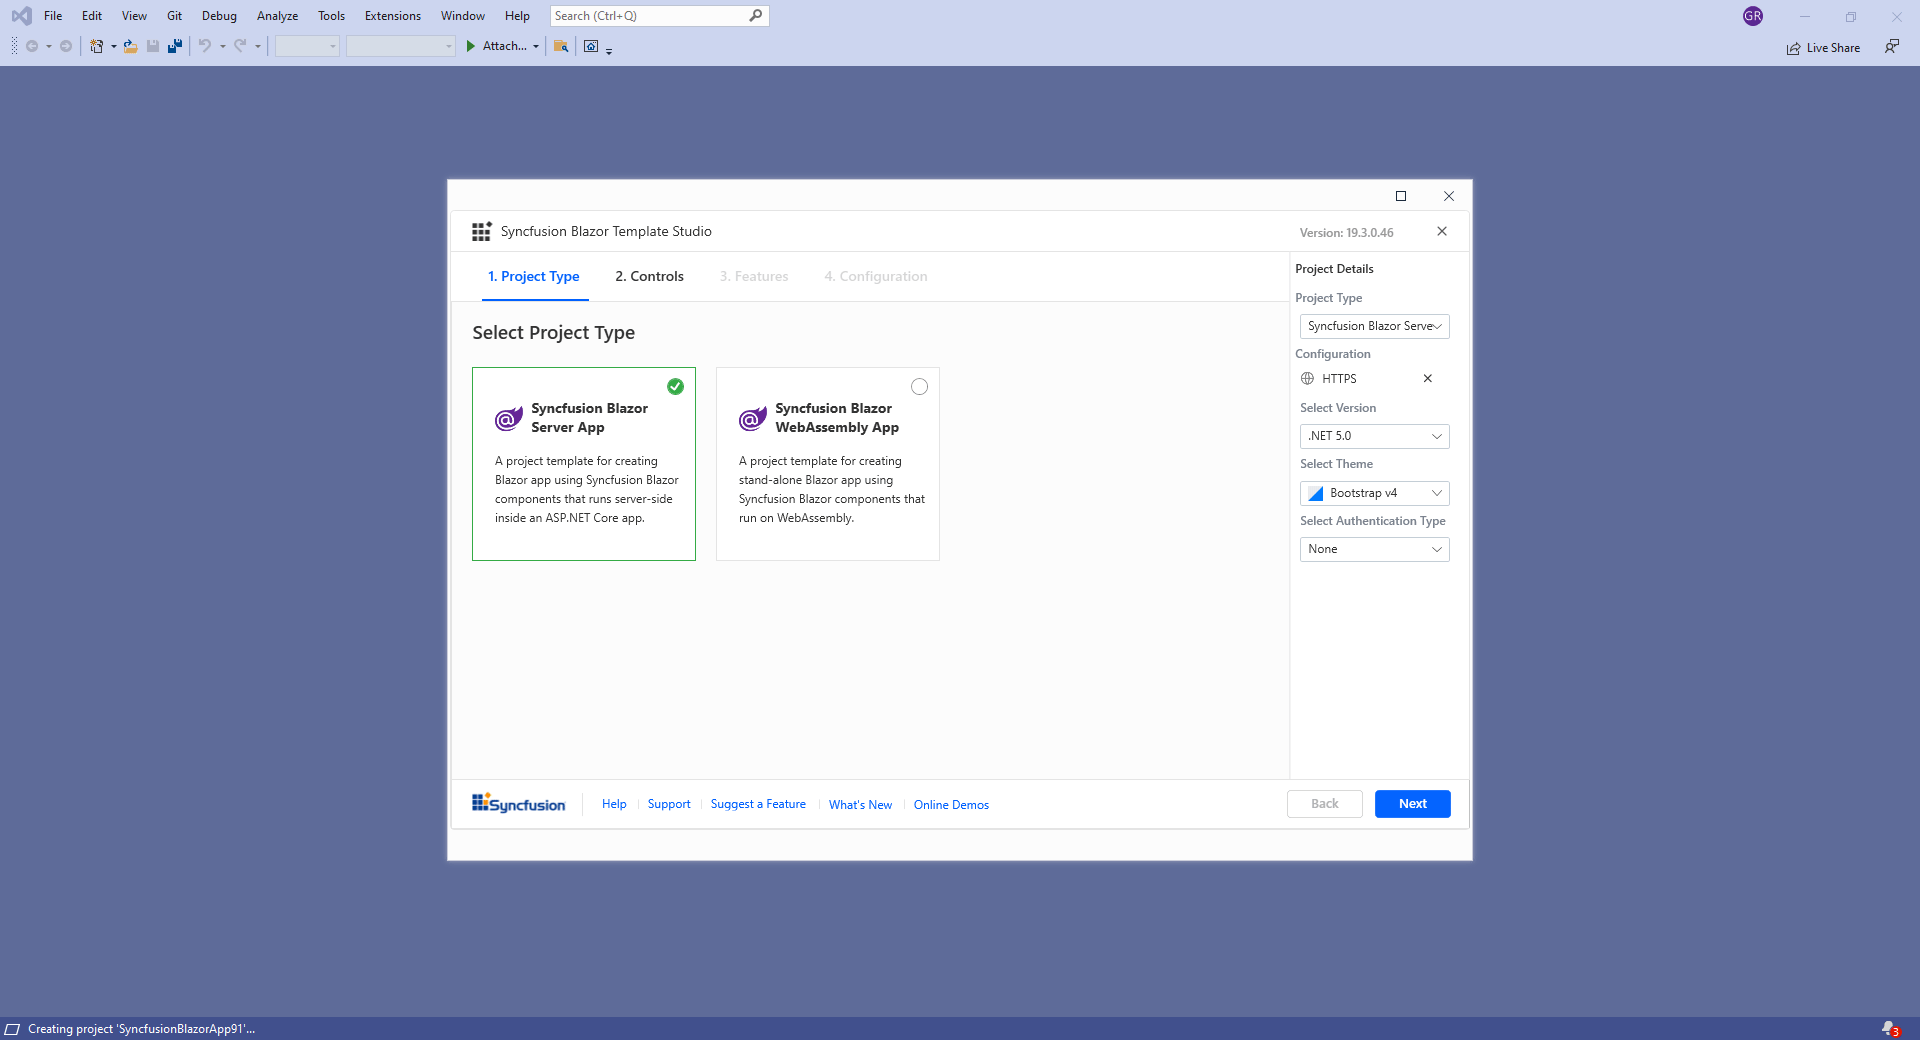Click the Save All toolbar icon
This screenshot has width=1920, height=1040.
[x=175, y=46]
